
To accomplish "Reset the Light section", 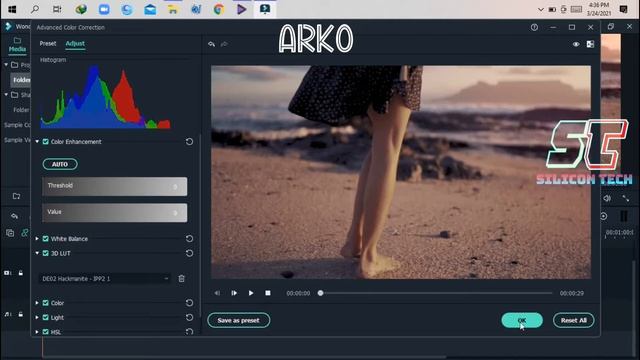I will (189, 317).
